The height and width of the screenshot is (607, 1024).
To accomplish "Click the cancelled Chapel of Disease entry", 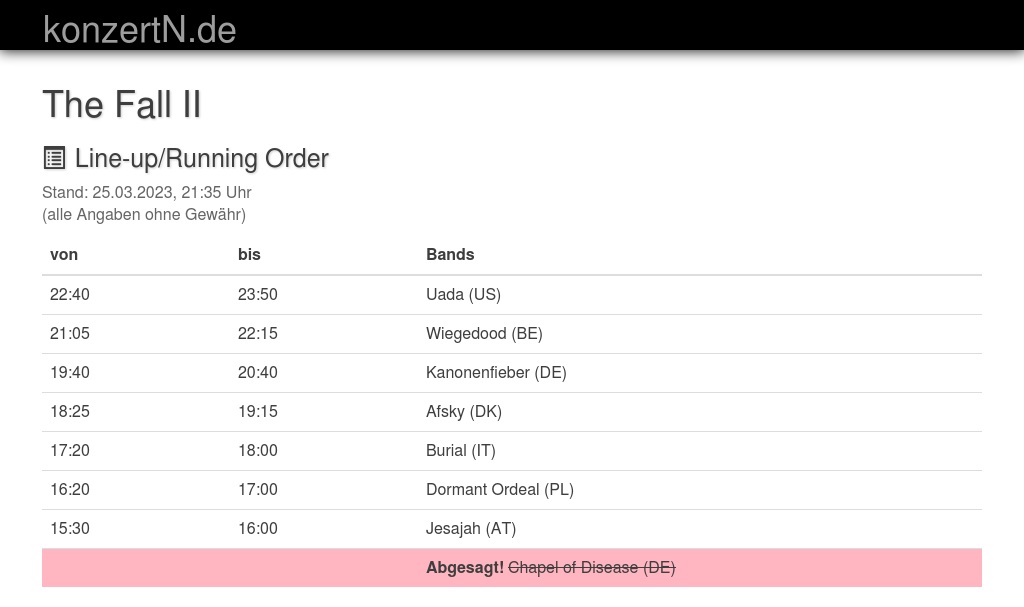I will tap(592, 567).
